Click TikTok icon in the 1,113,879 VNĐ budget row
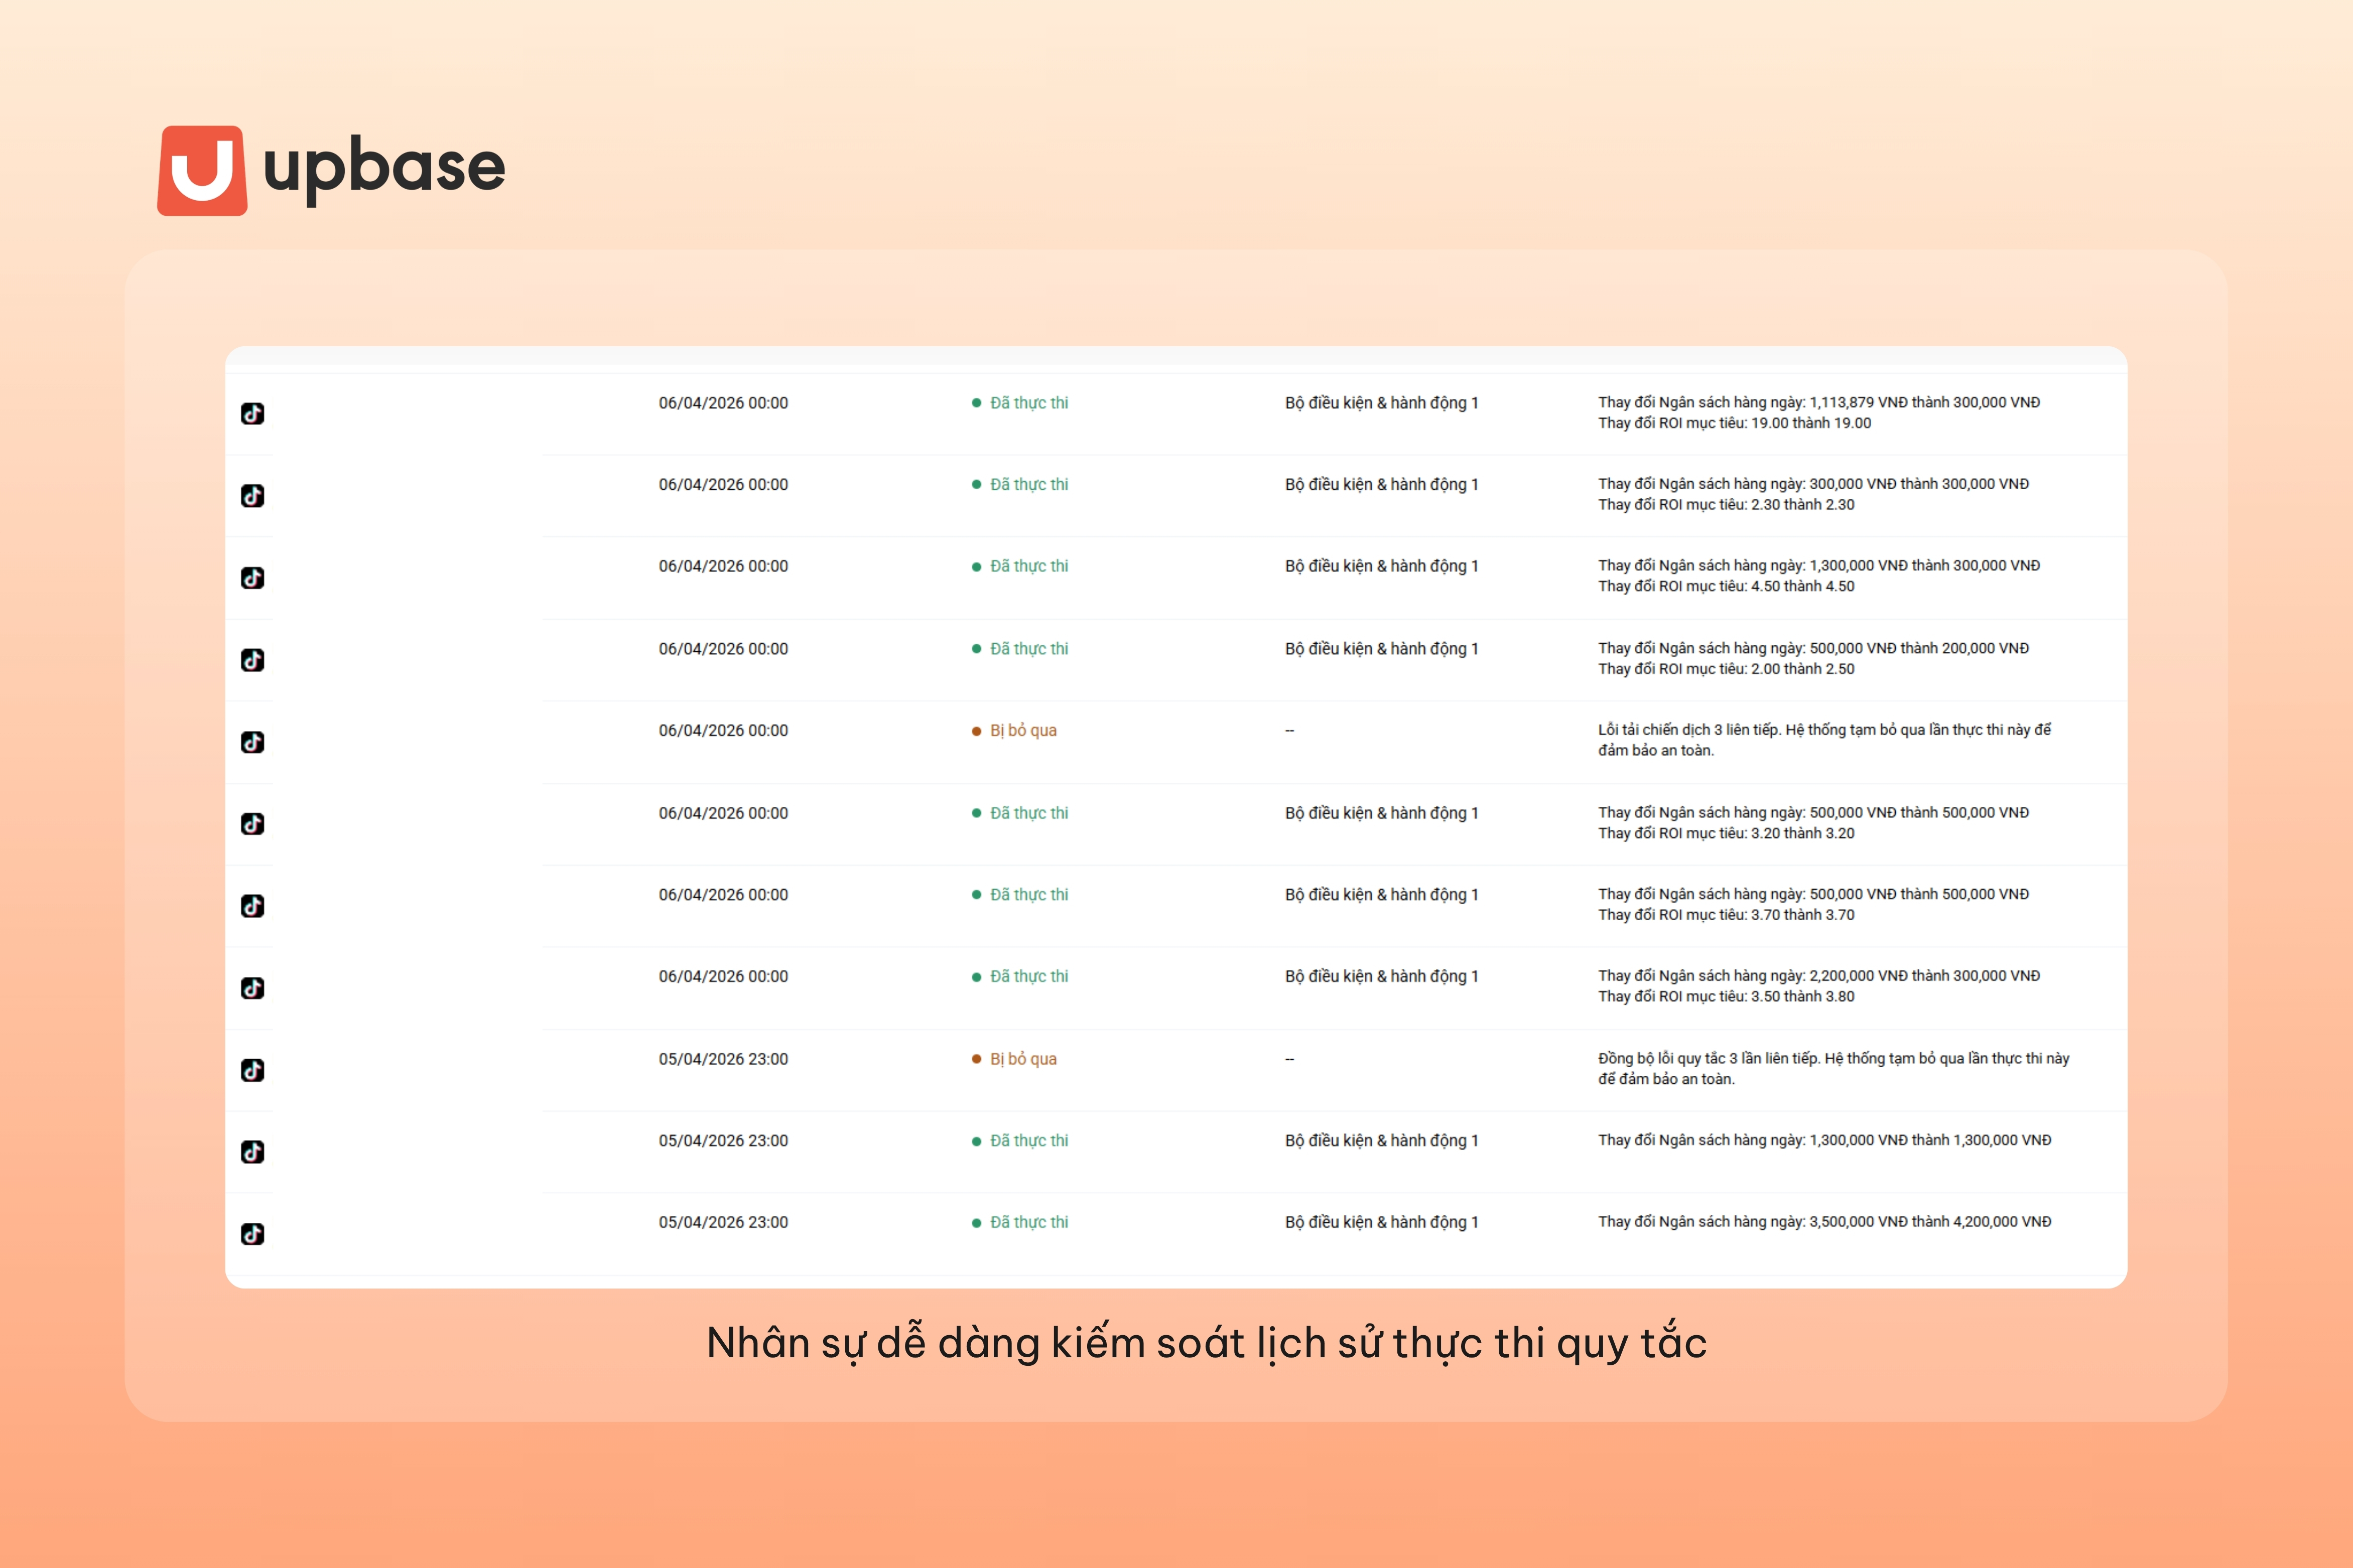This screenshot has width=2353, height=1568. click(253, 413)
